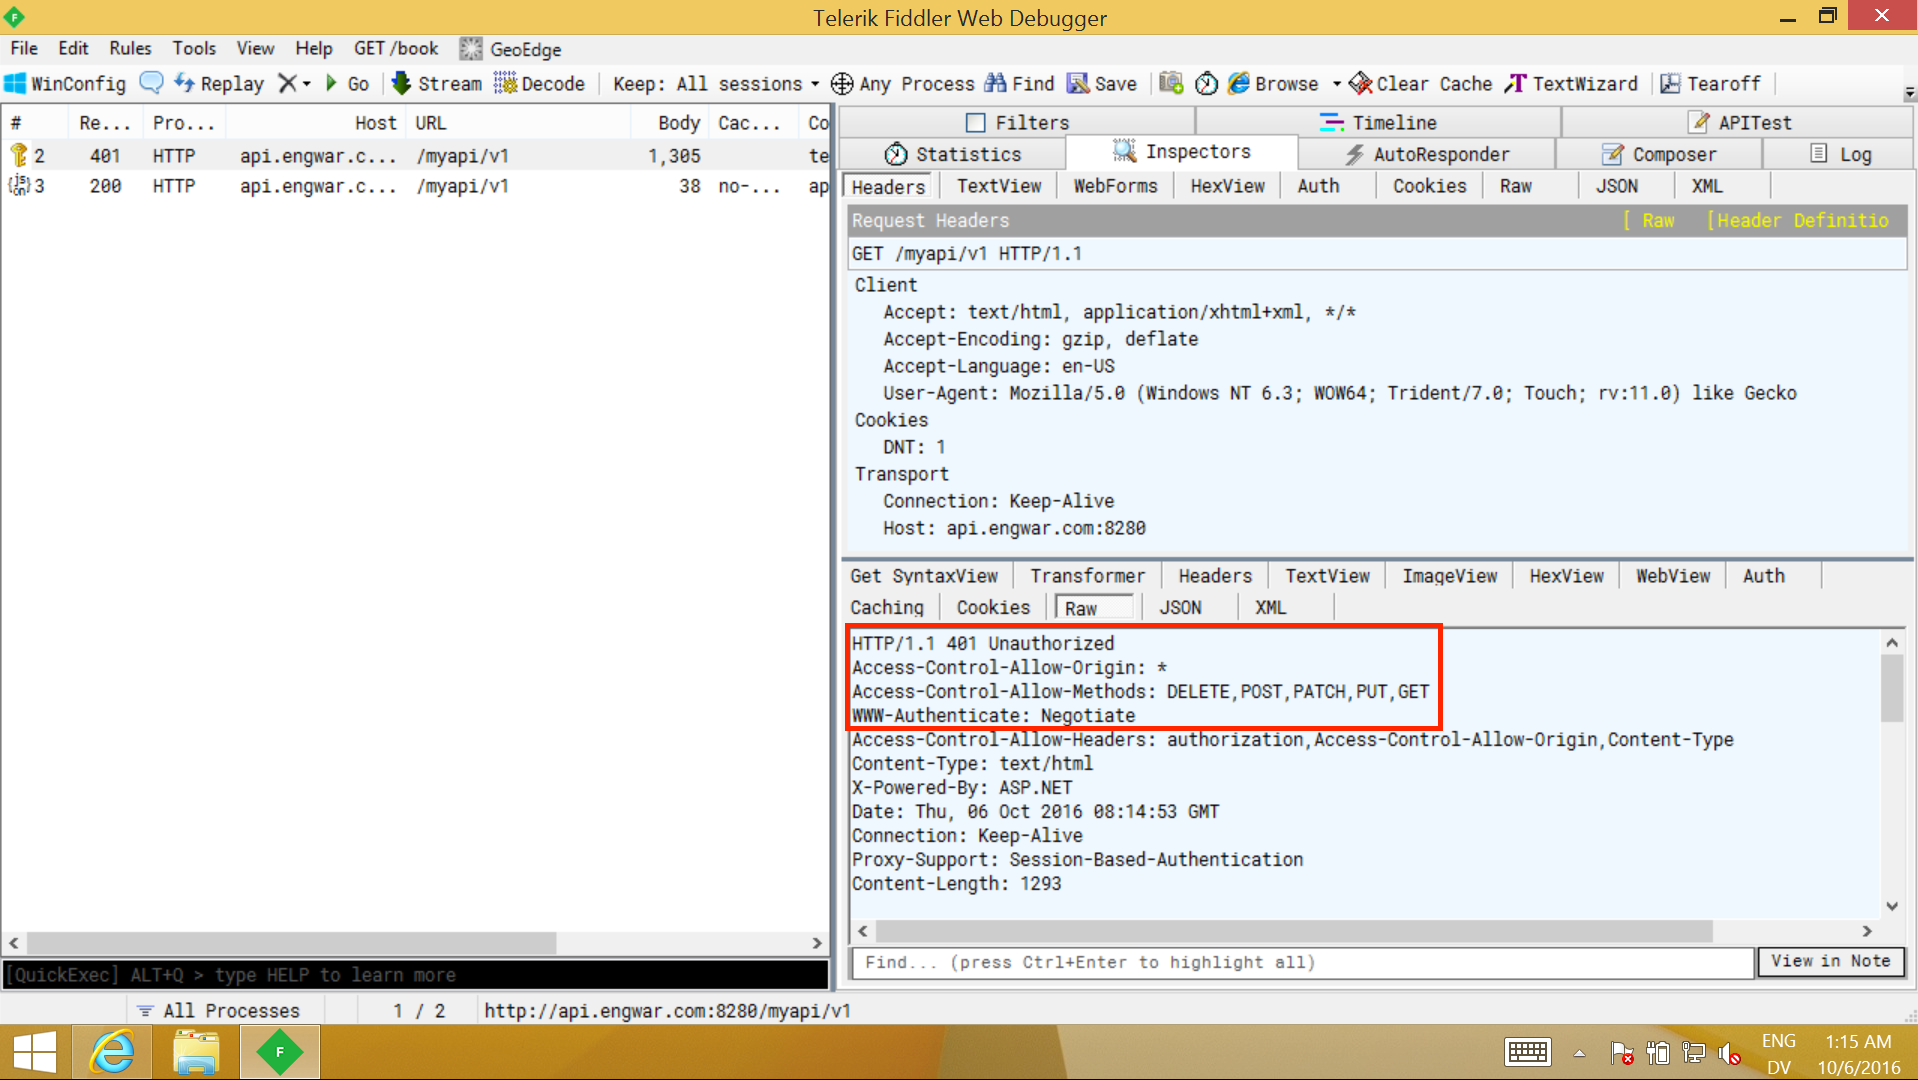Switch to the Log tab
This screenshot has height=1080, width=1918.
(1840, 154)
